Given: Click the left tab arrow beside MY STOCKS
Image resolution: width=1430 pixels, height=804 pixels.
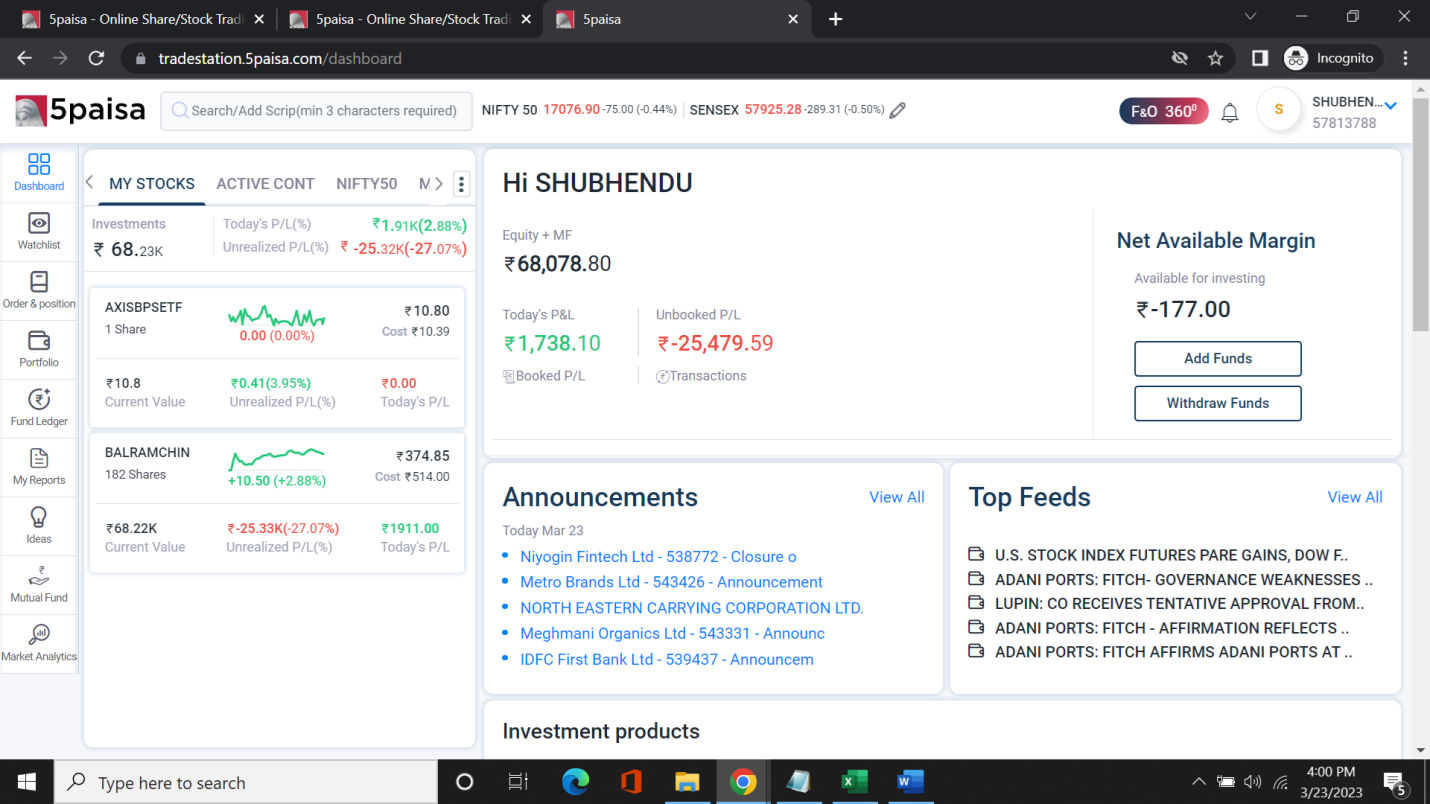Looking at the screenshot, I should point(89,182).
